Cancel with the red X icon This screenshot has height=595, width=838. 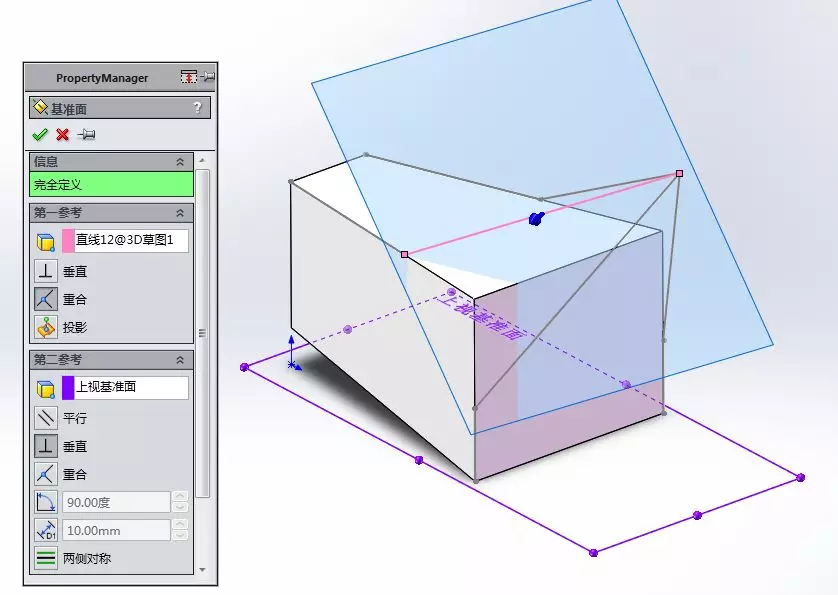point(63,135)
